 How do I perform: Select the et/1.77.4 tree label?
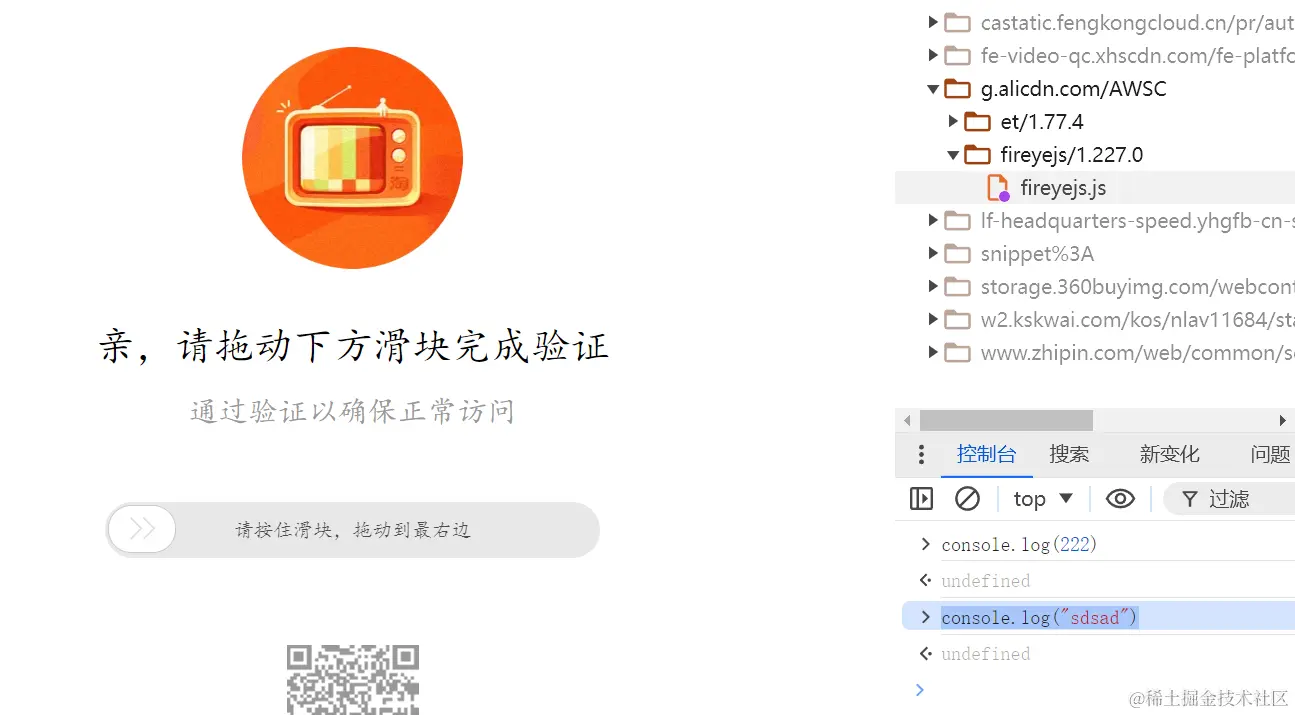[1042, 121]
